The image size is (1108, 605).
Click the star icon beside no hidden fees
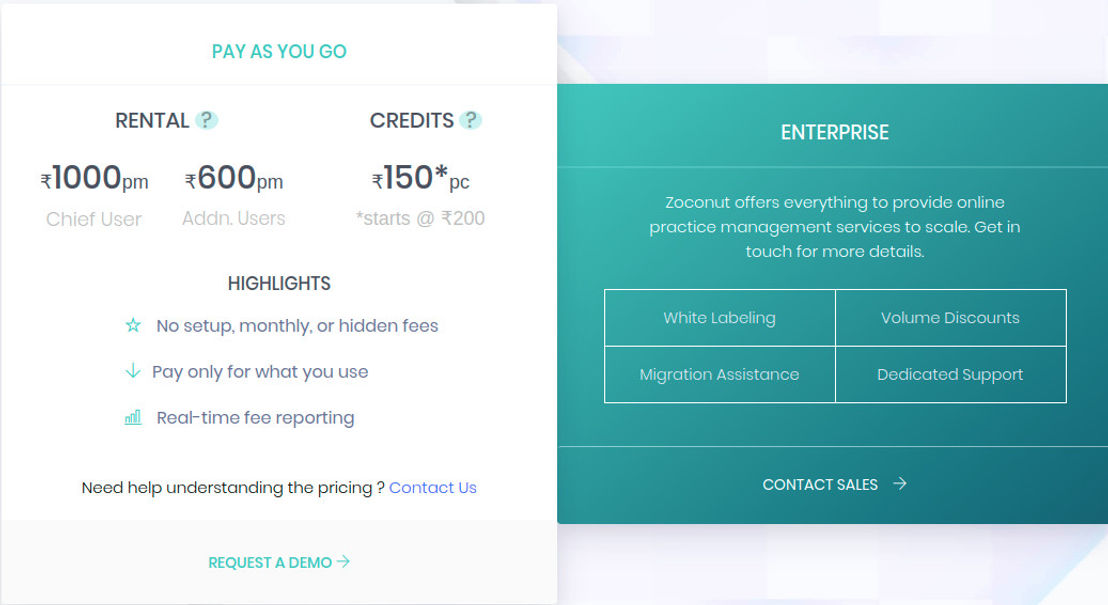coord(133,325)
